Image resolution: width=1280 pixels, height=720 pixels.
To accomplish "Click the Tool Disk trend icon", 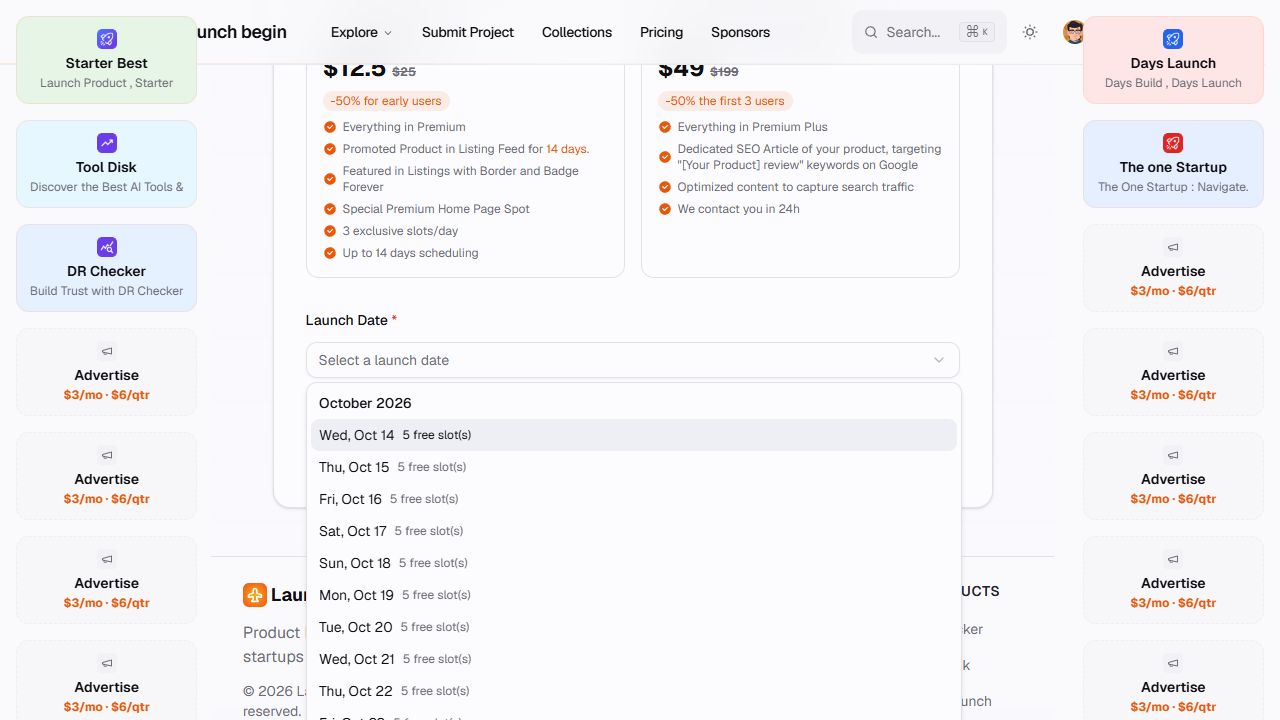I will [107, 143].
